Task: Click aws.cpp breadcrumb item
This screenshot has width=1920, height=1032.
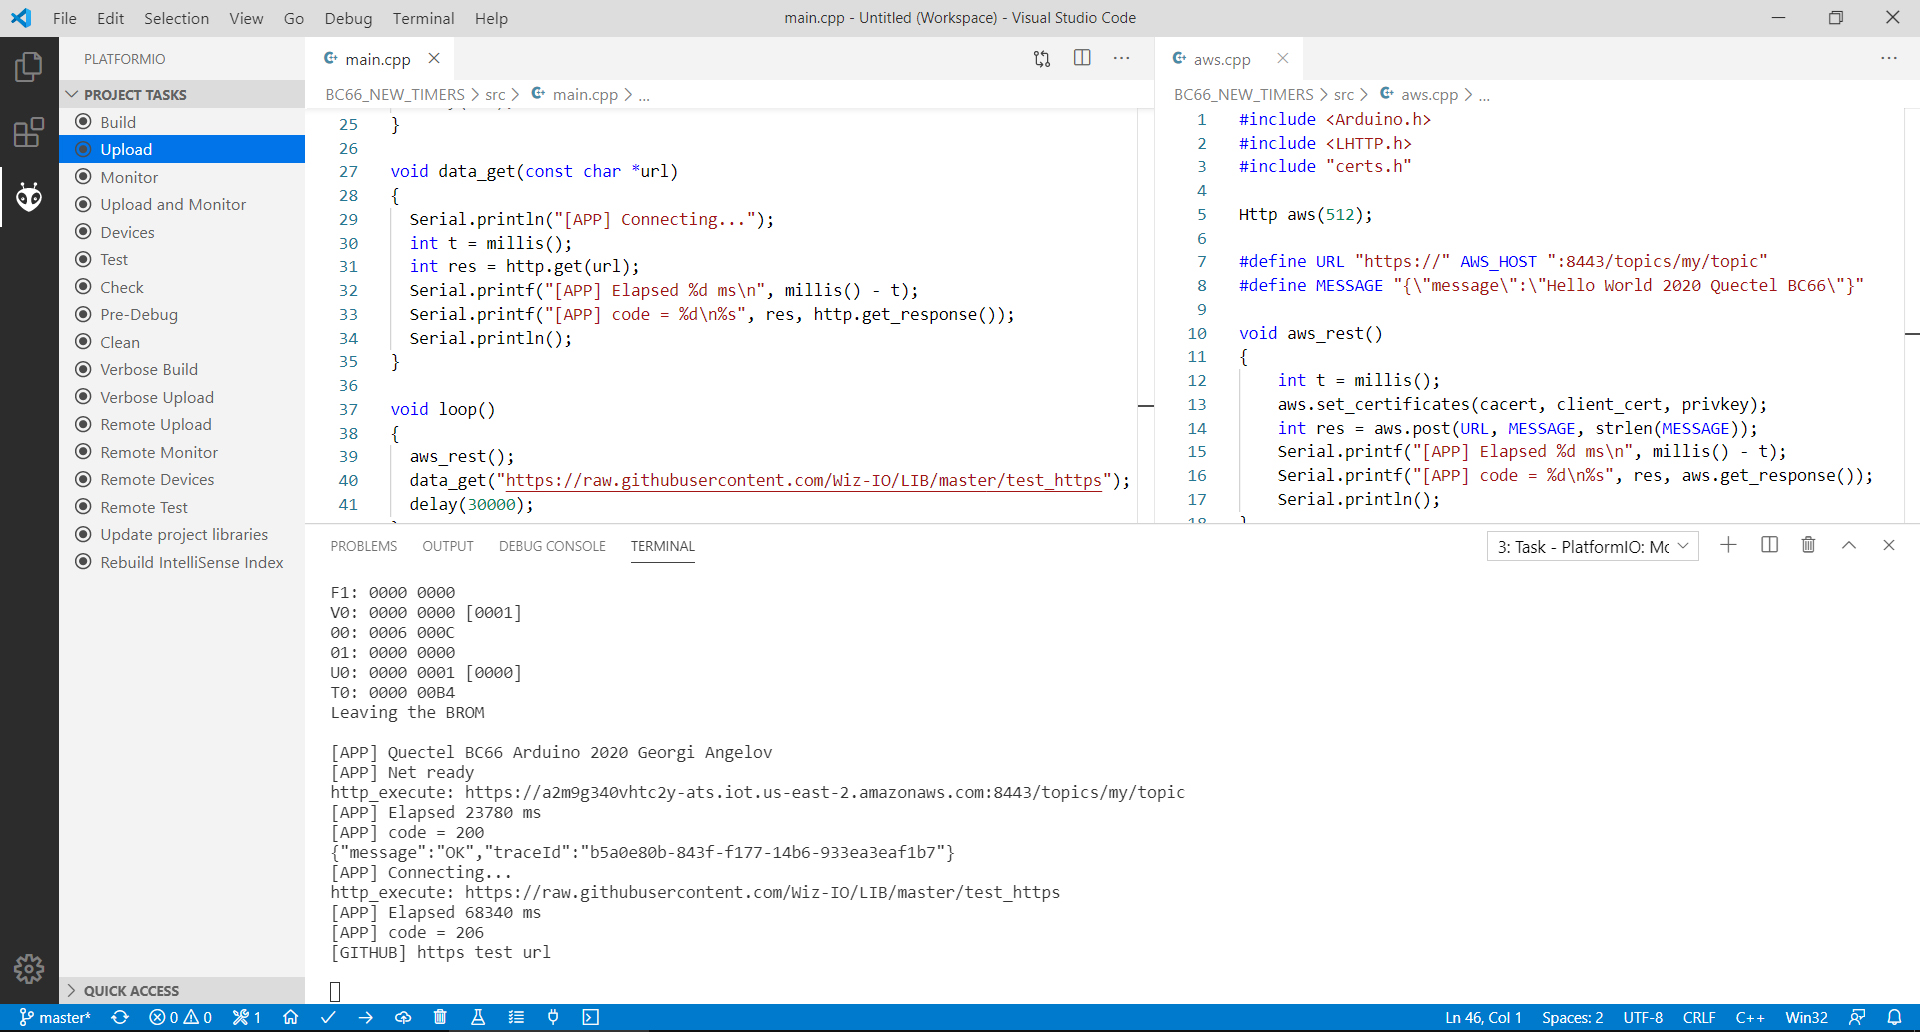Action: 1419,94
